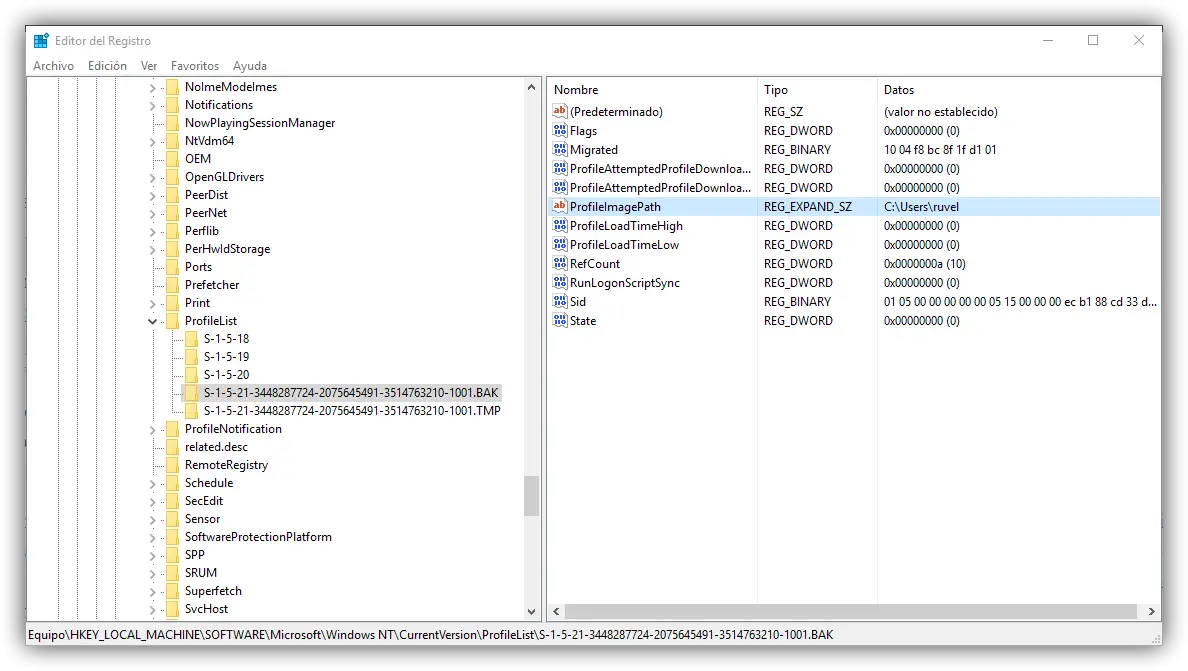Click the Superfetch folder icon
This screenshot has width=1188, height=671.
pos(173,591)
